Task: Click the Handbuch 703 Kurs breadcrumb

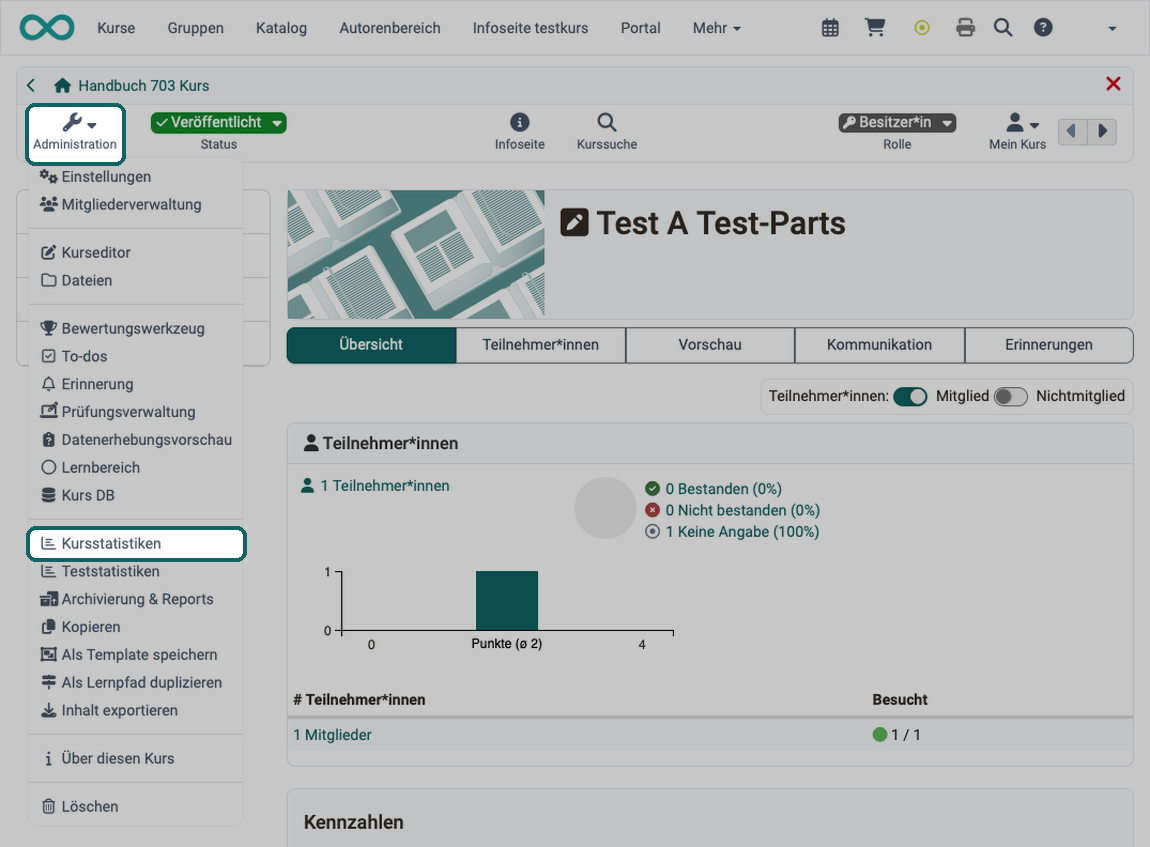Action: point(144,86)
